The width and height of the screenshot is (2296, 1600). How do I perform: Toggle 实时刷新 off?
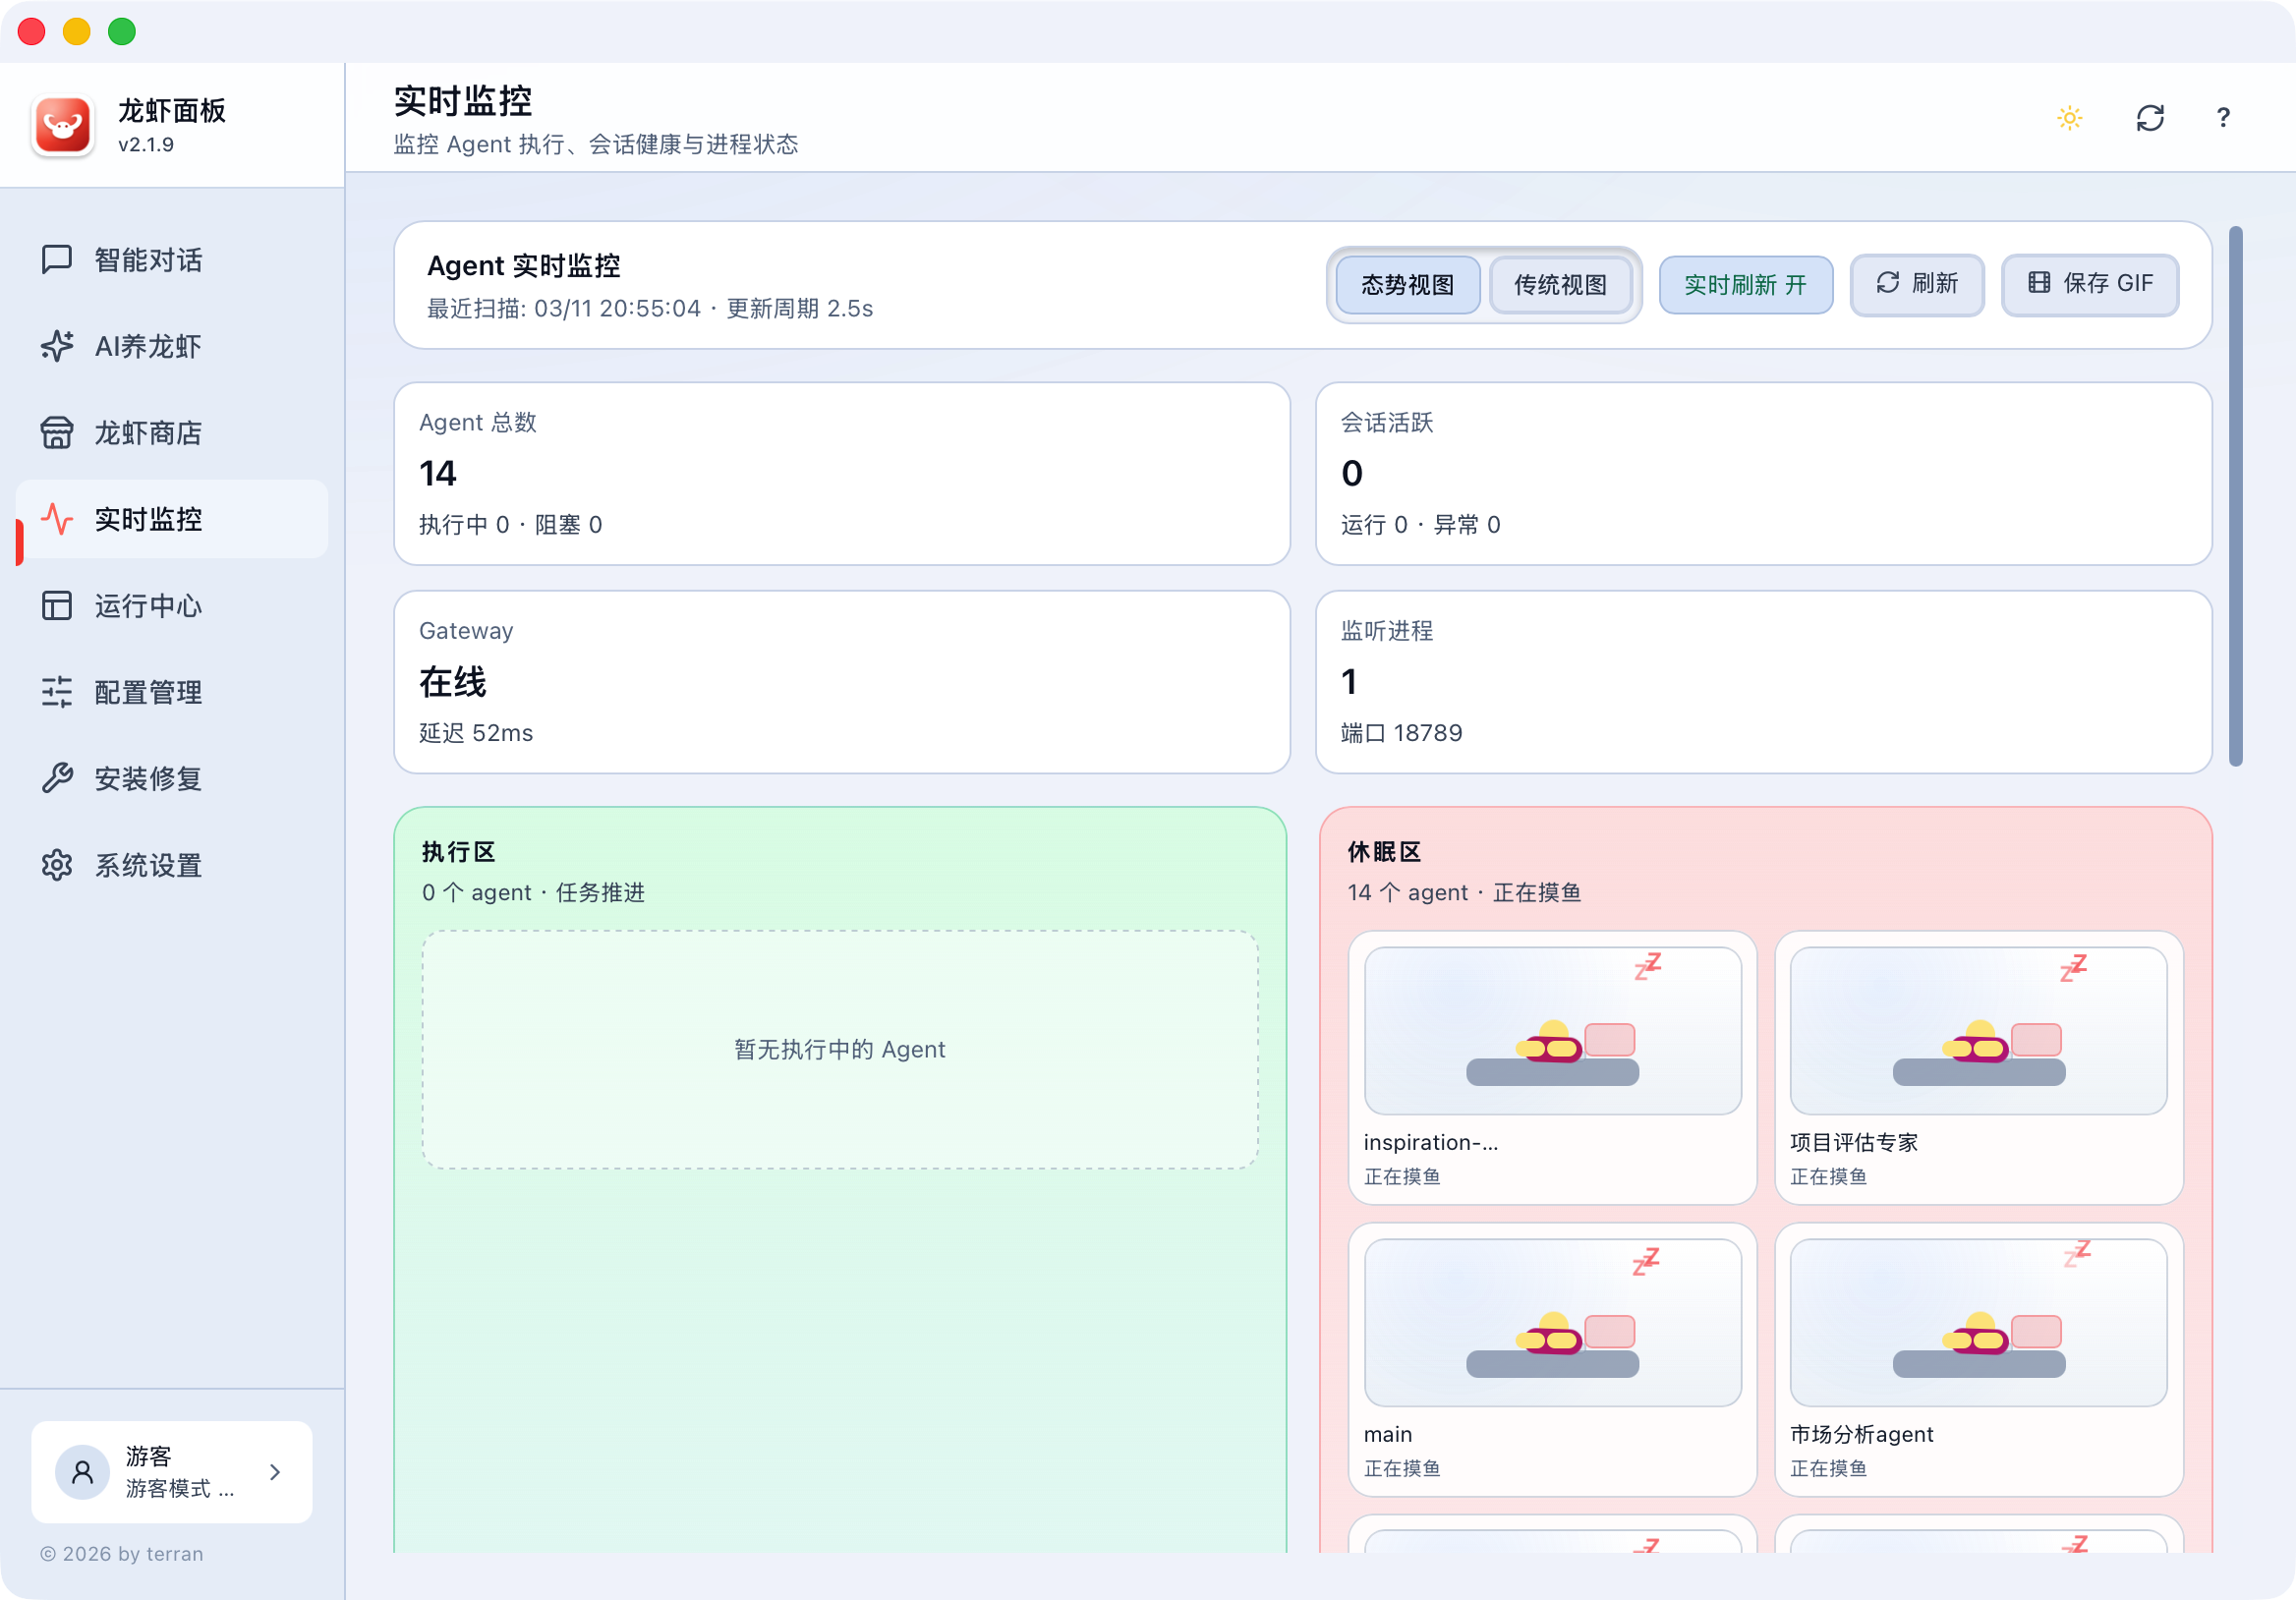(1745, 285)
